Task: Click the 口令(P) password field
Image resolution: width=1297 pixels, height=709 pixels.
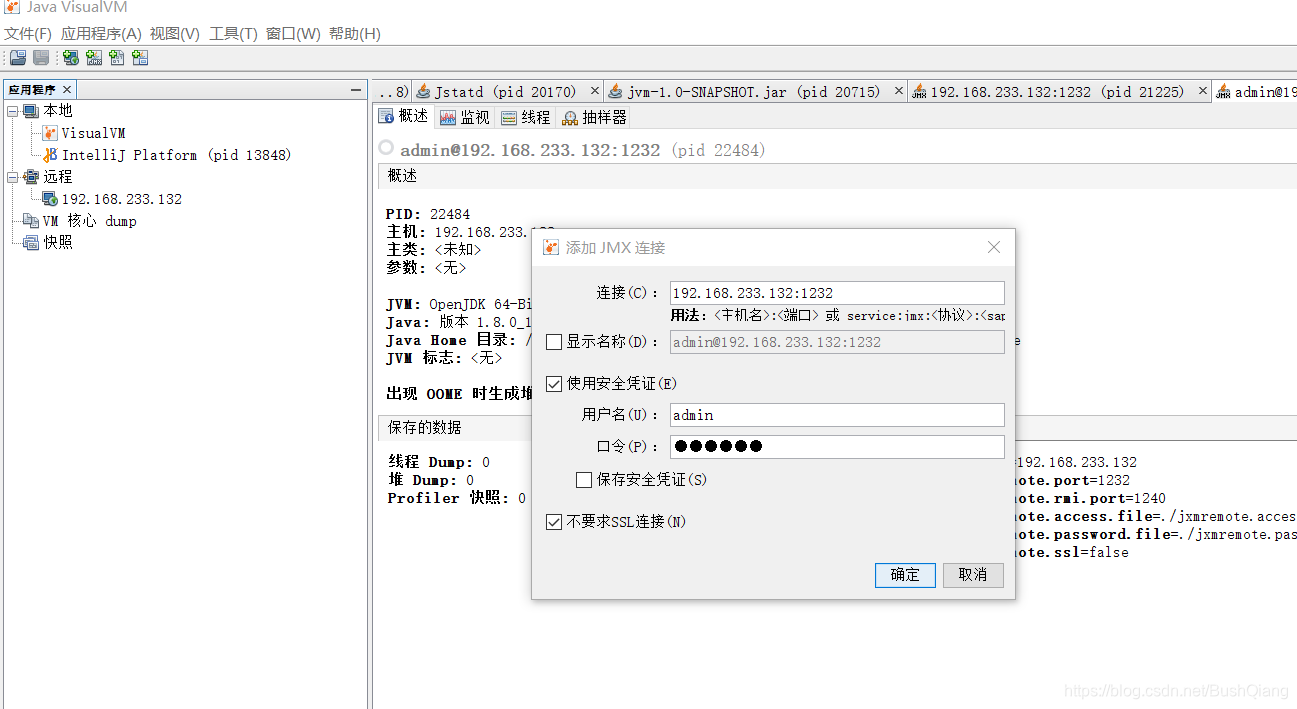Action: (837, 447)
